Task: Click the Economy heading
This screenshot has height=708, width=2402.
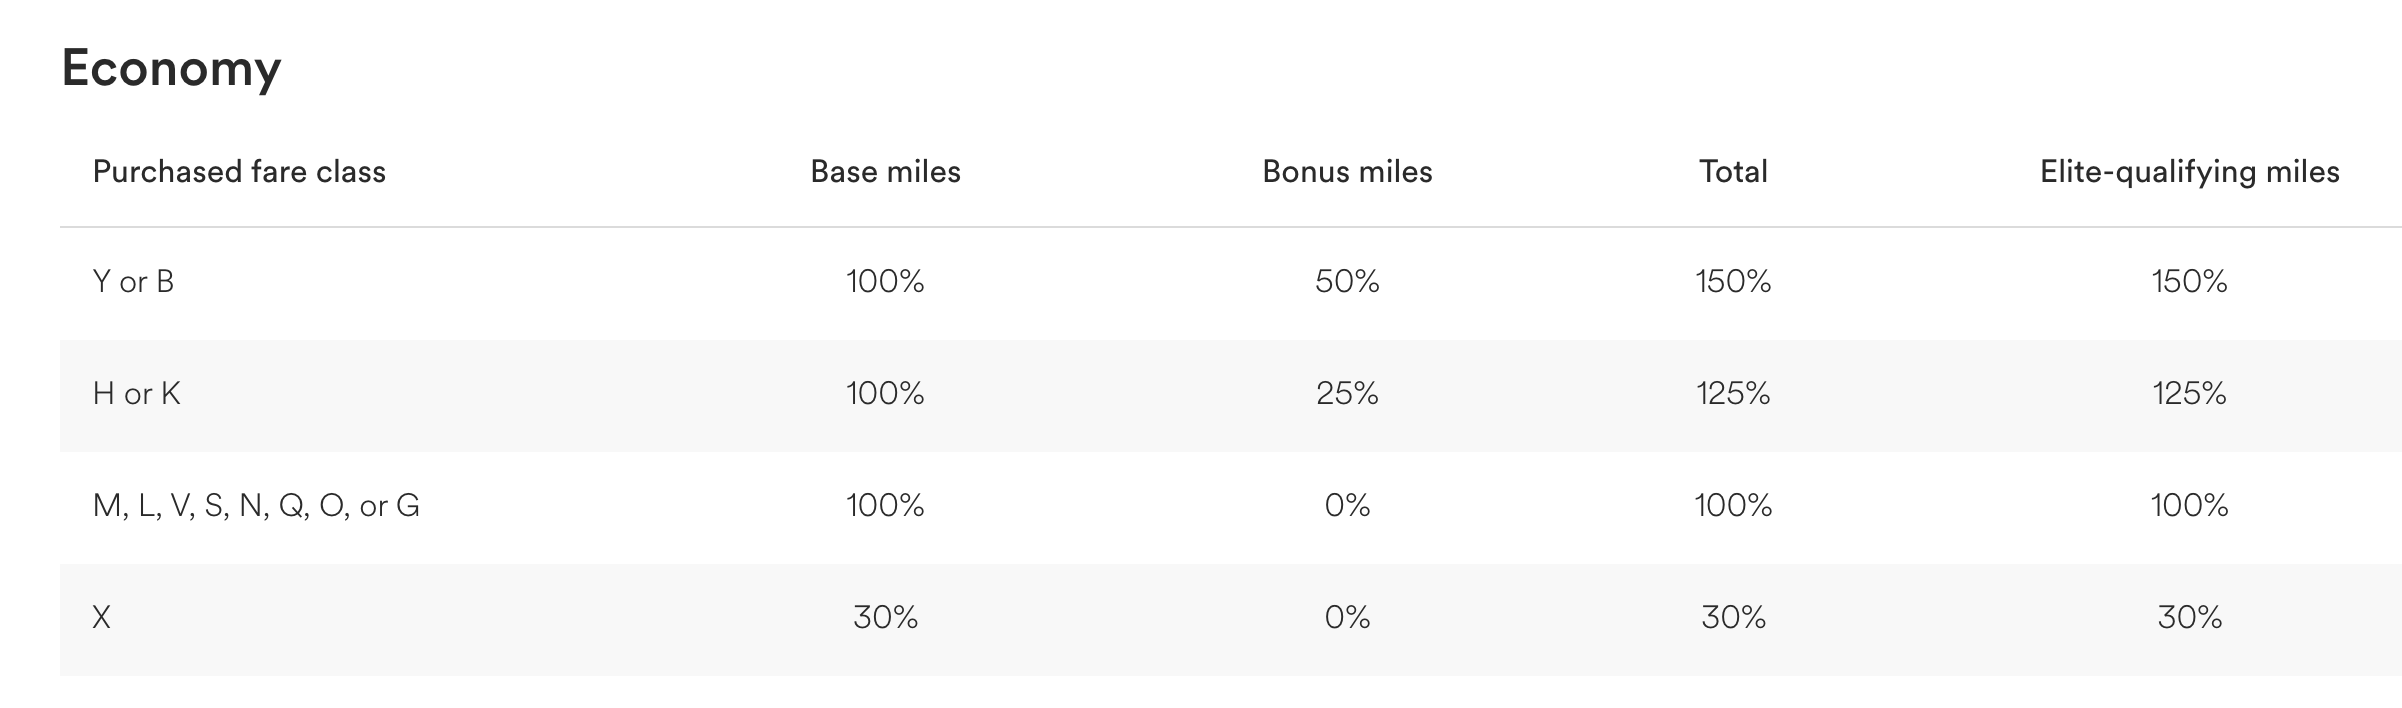Action: click(171, 69)
